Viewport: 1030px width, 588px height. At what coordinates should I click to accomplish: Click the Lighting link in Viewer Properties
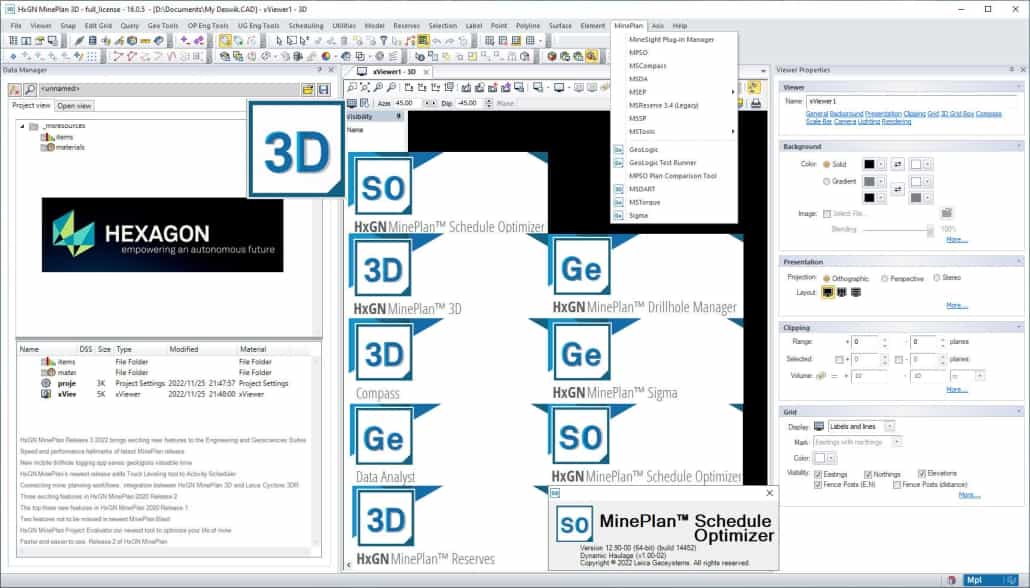pyautogui.click(x=867, y=121)
